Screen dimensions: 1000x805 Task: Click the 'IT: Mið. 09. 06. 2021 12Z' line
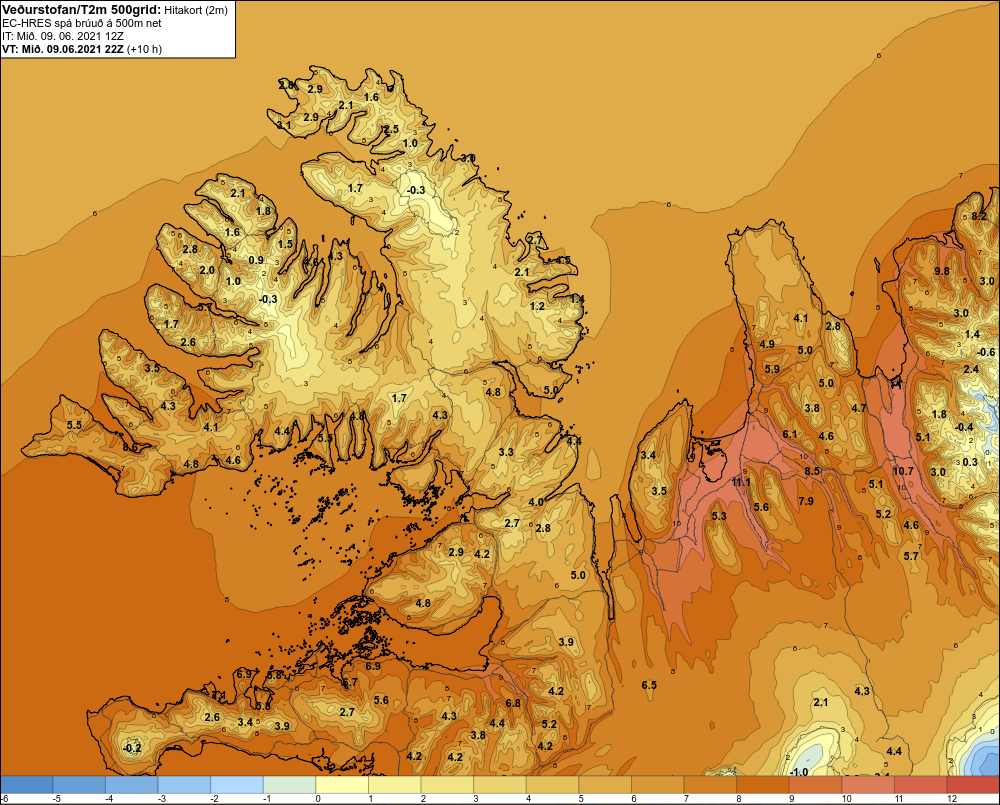pos(63,36)
